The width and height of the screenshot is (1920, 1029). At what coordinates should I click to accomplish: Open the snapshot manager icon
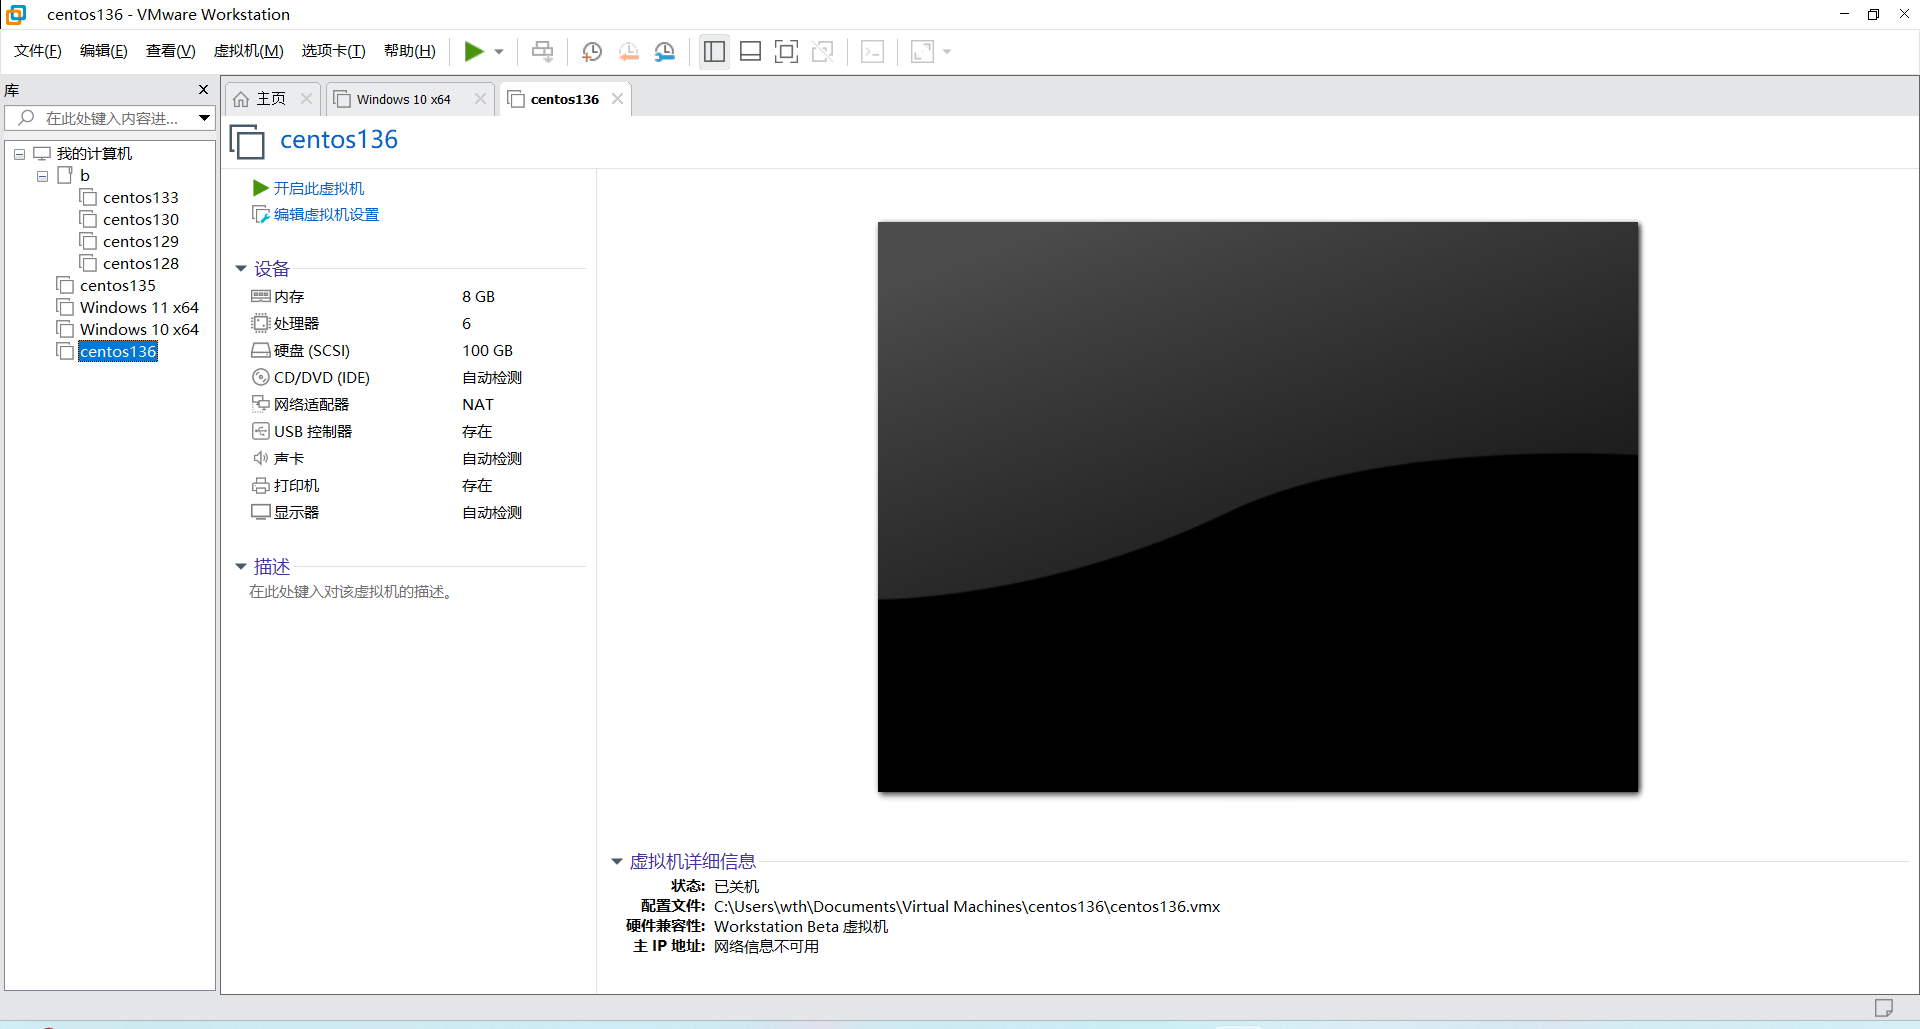pos(665,51)
